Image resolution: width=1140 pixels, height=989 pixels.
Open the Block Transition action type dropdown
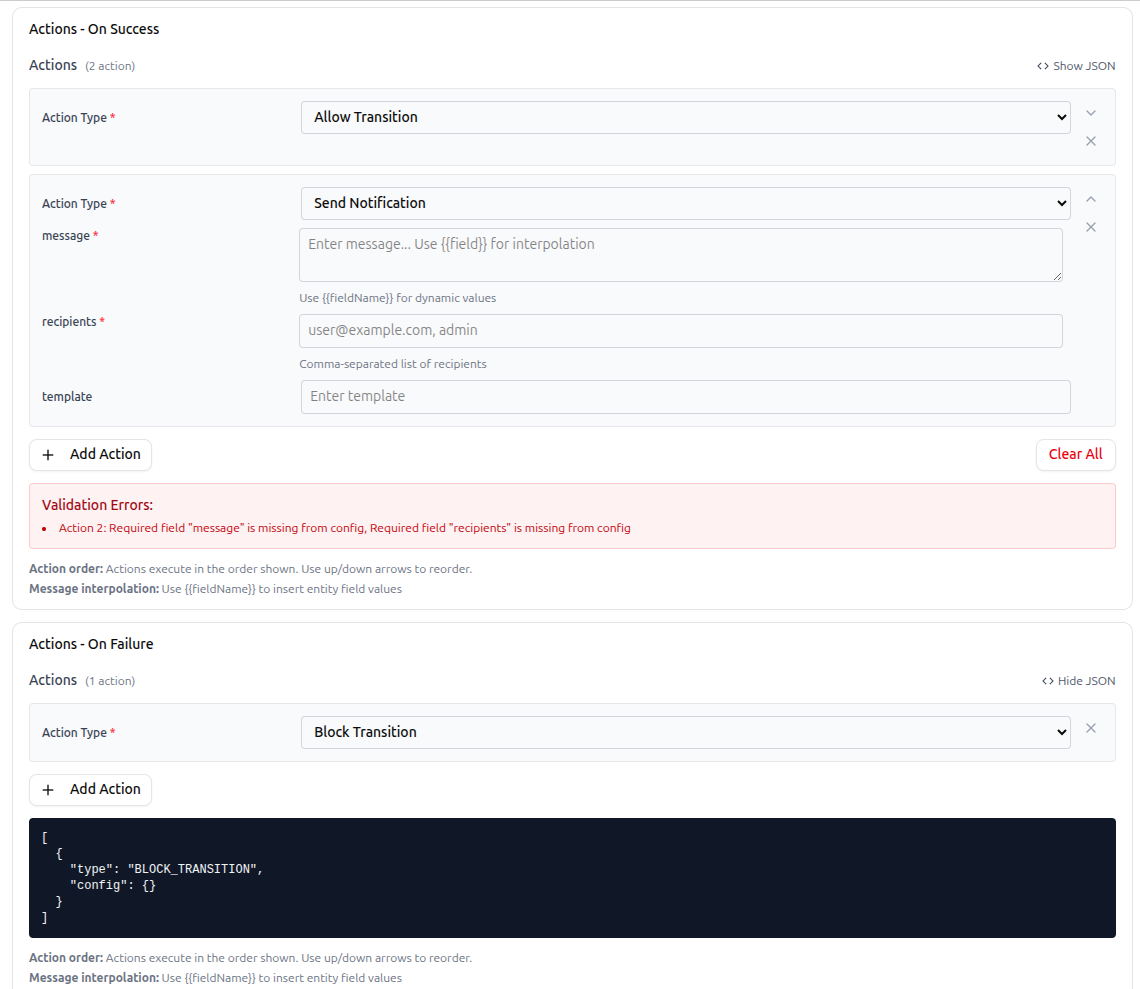(686, 732)
